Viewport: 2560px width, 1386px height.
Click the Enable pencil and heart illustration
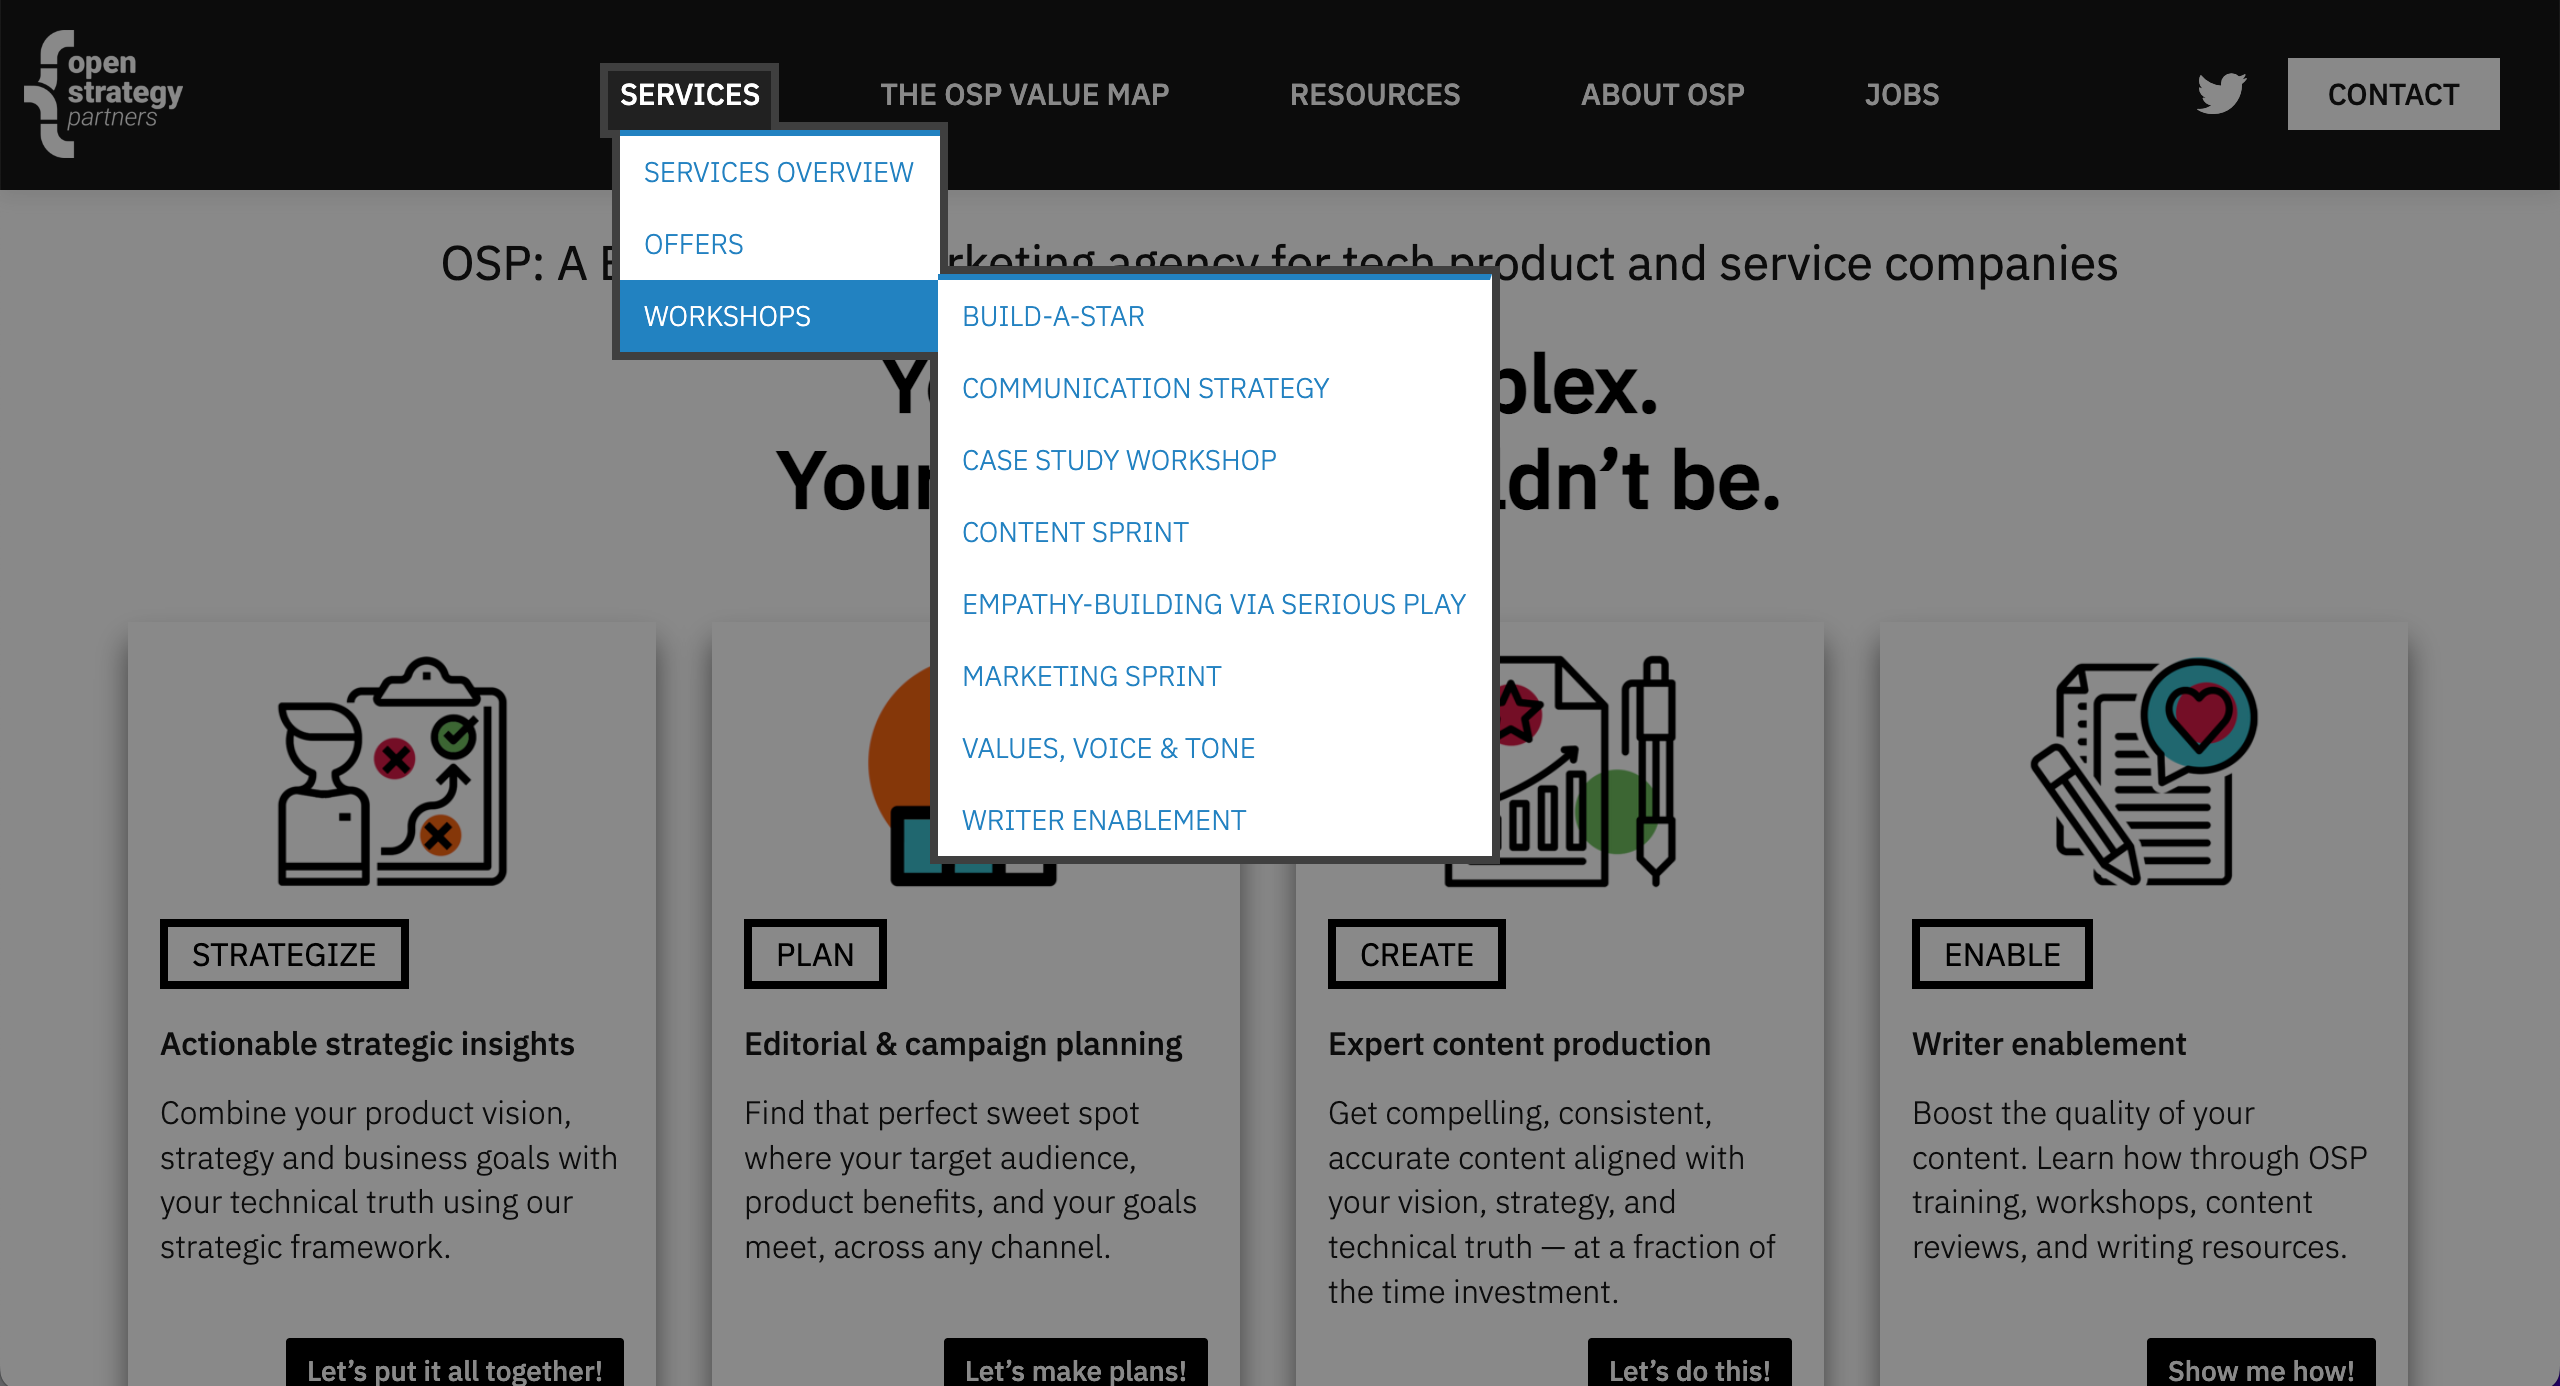tap(2143, 772)
